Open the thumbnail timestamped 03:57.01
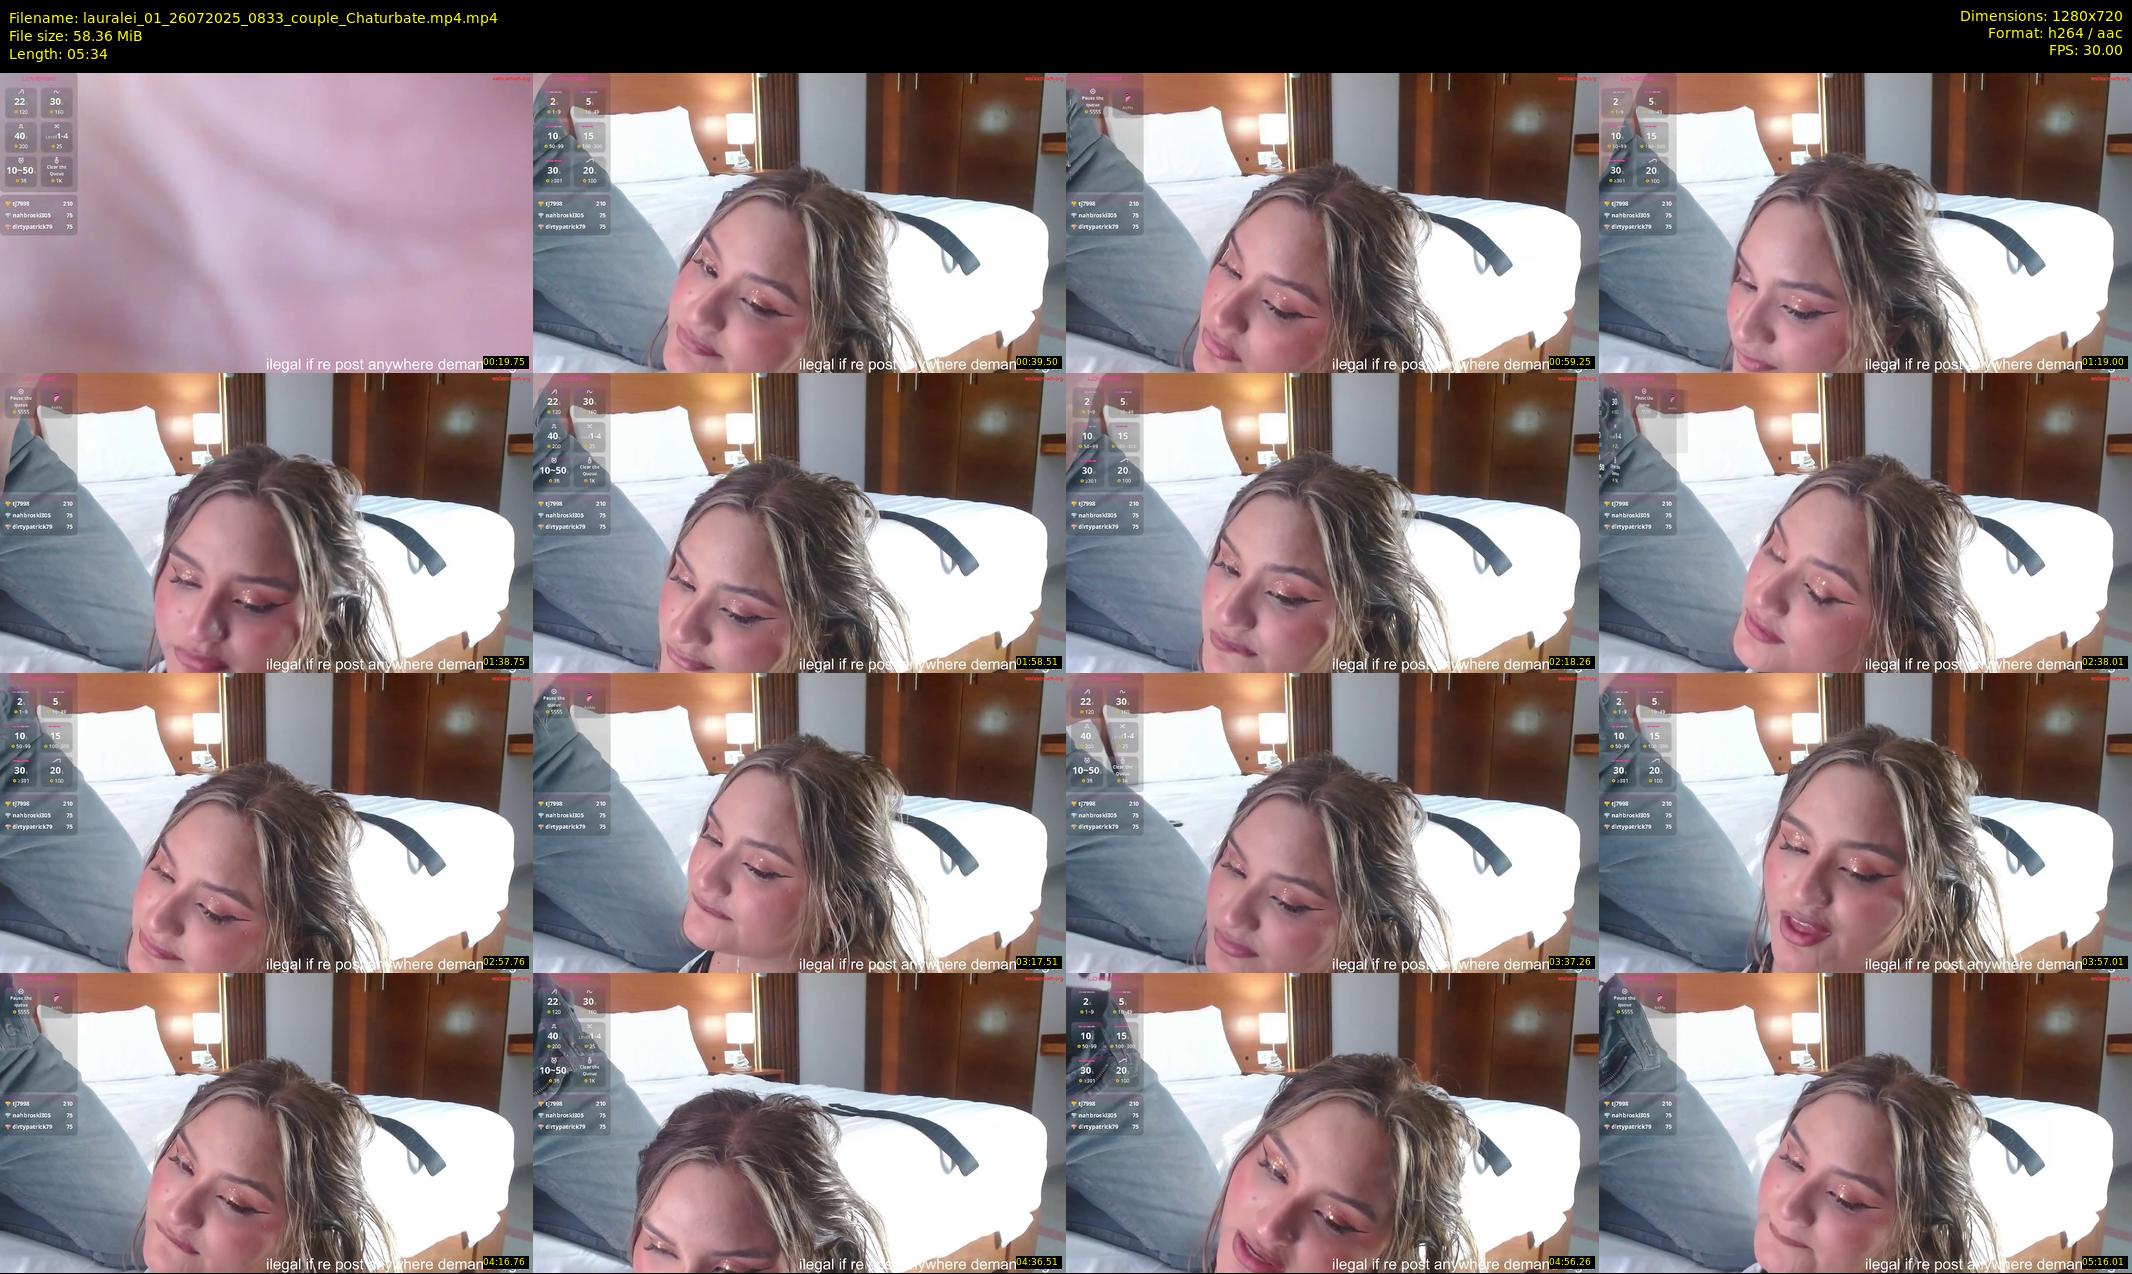 (x=1865, y=822)
